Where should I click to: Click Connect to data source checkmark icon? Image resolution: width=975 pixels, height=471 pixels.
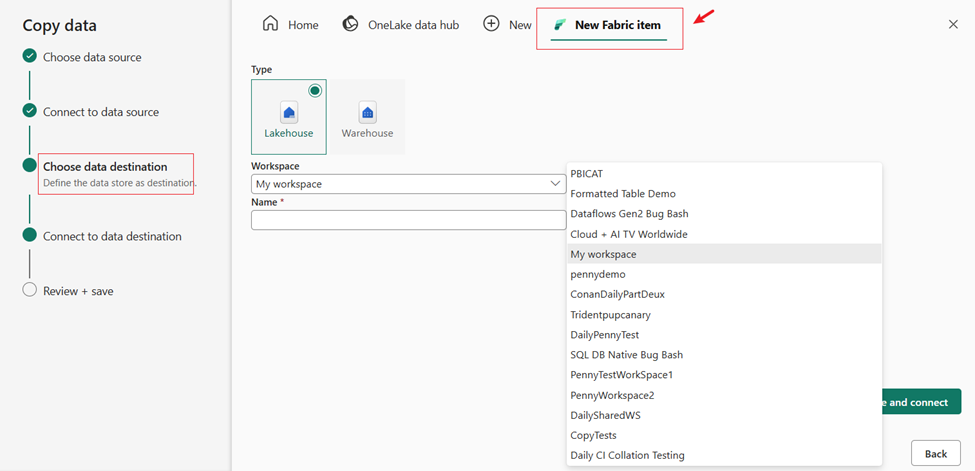[x=29, y=111]
